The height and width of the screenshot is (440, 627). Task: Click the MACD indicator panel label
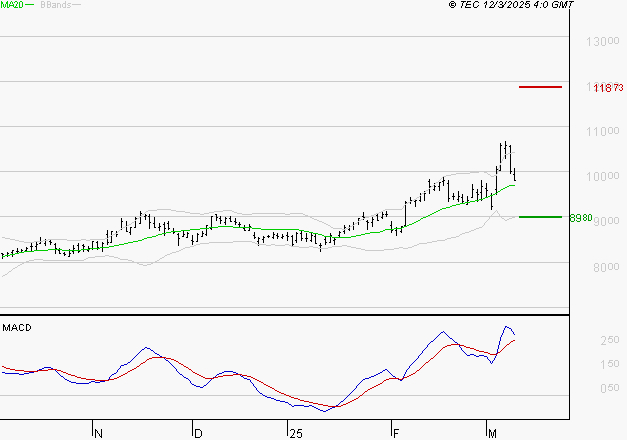tap(17, 328)
